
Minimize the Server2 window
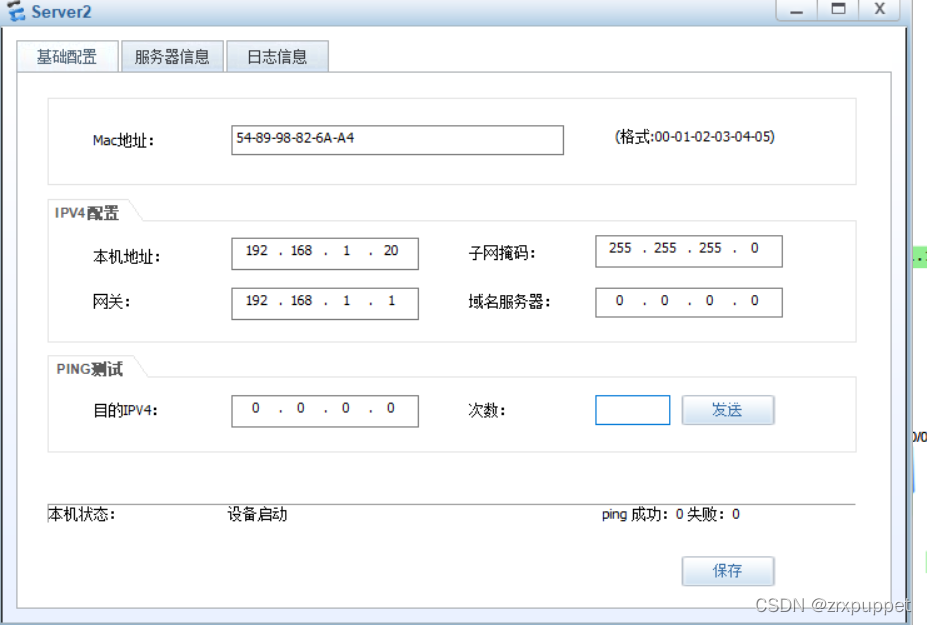click(x=796, y=10)
